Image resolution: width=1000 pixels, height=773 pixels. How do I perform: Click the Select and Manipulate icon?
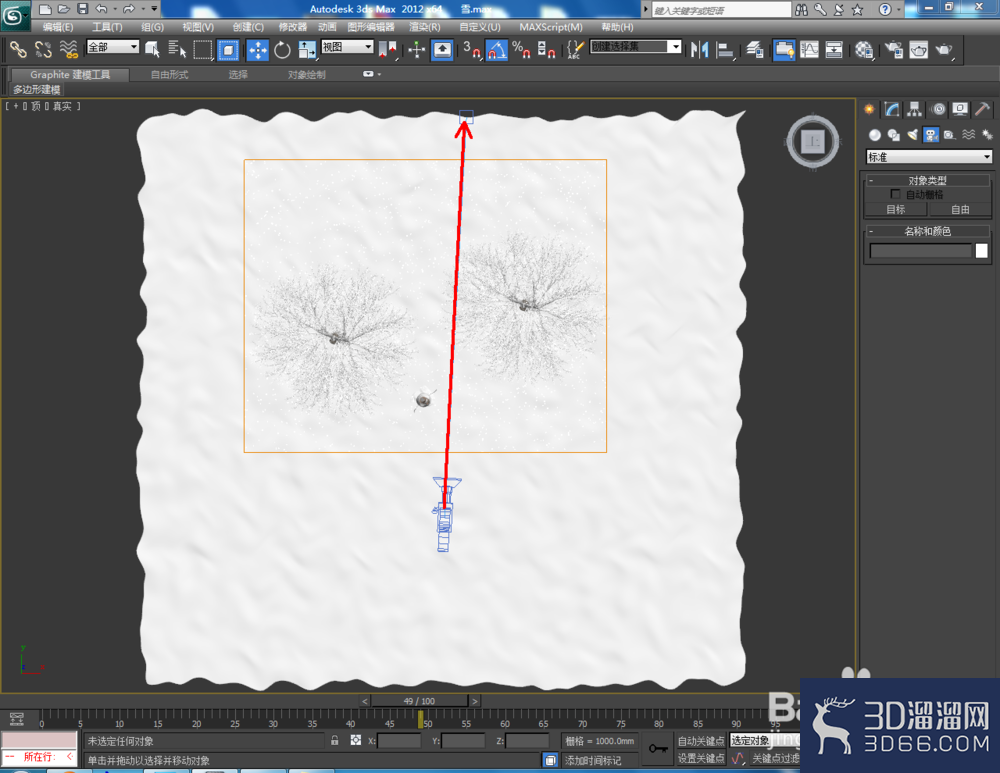point(416,49)
